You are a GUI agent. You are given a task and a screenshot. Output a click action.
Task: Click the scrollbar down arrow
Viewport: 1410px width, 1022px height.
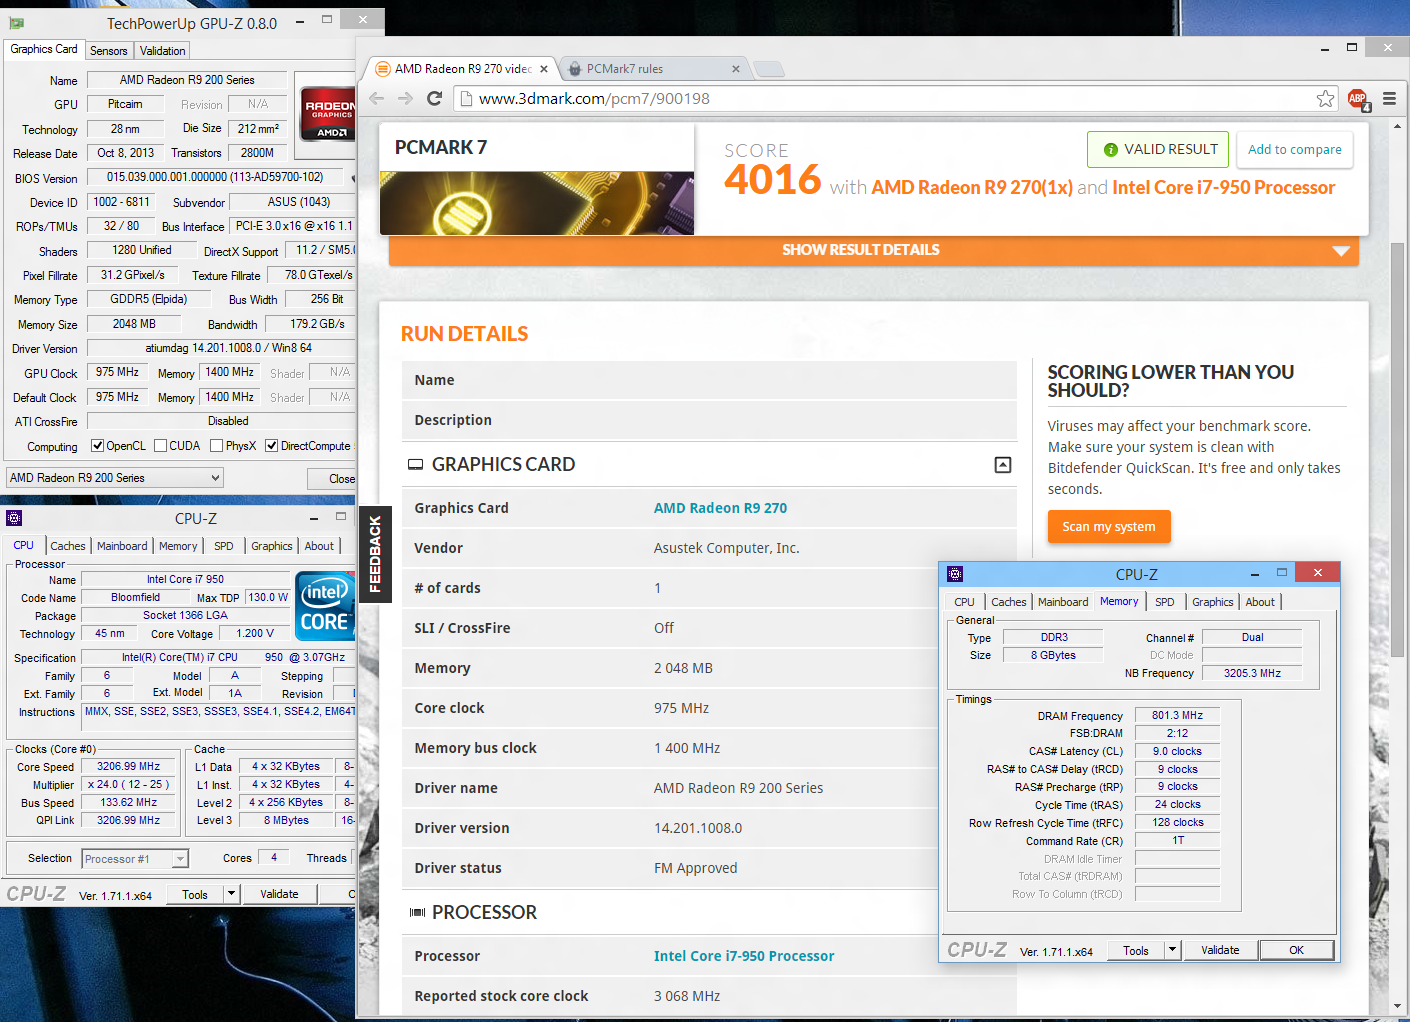click(1398, 1005)
